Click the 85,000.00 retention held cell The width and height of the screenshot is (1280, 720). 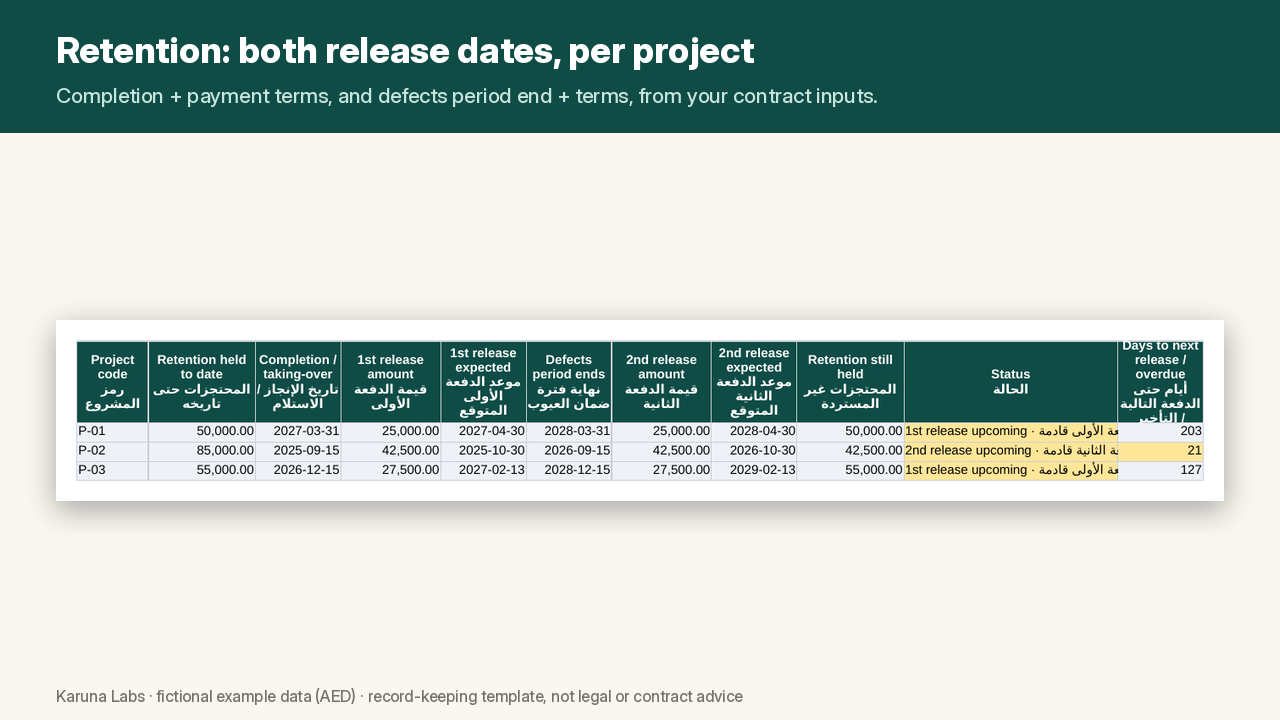pos(202,451)
